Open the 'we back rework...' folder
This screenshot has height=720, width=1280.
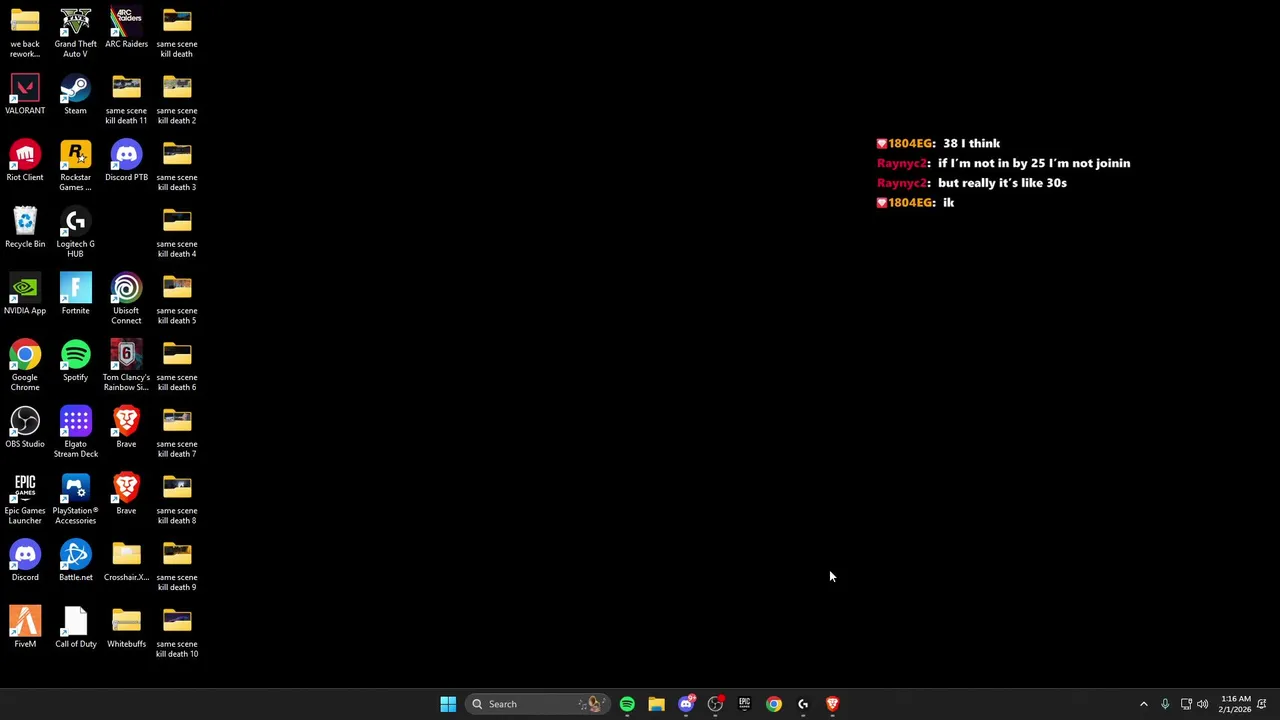25,32
